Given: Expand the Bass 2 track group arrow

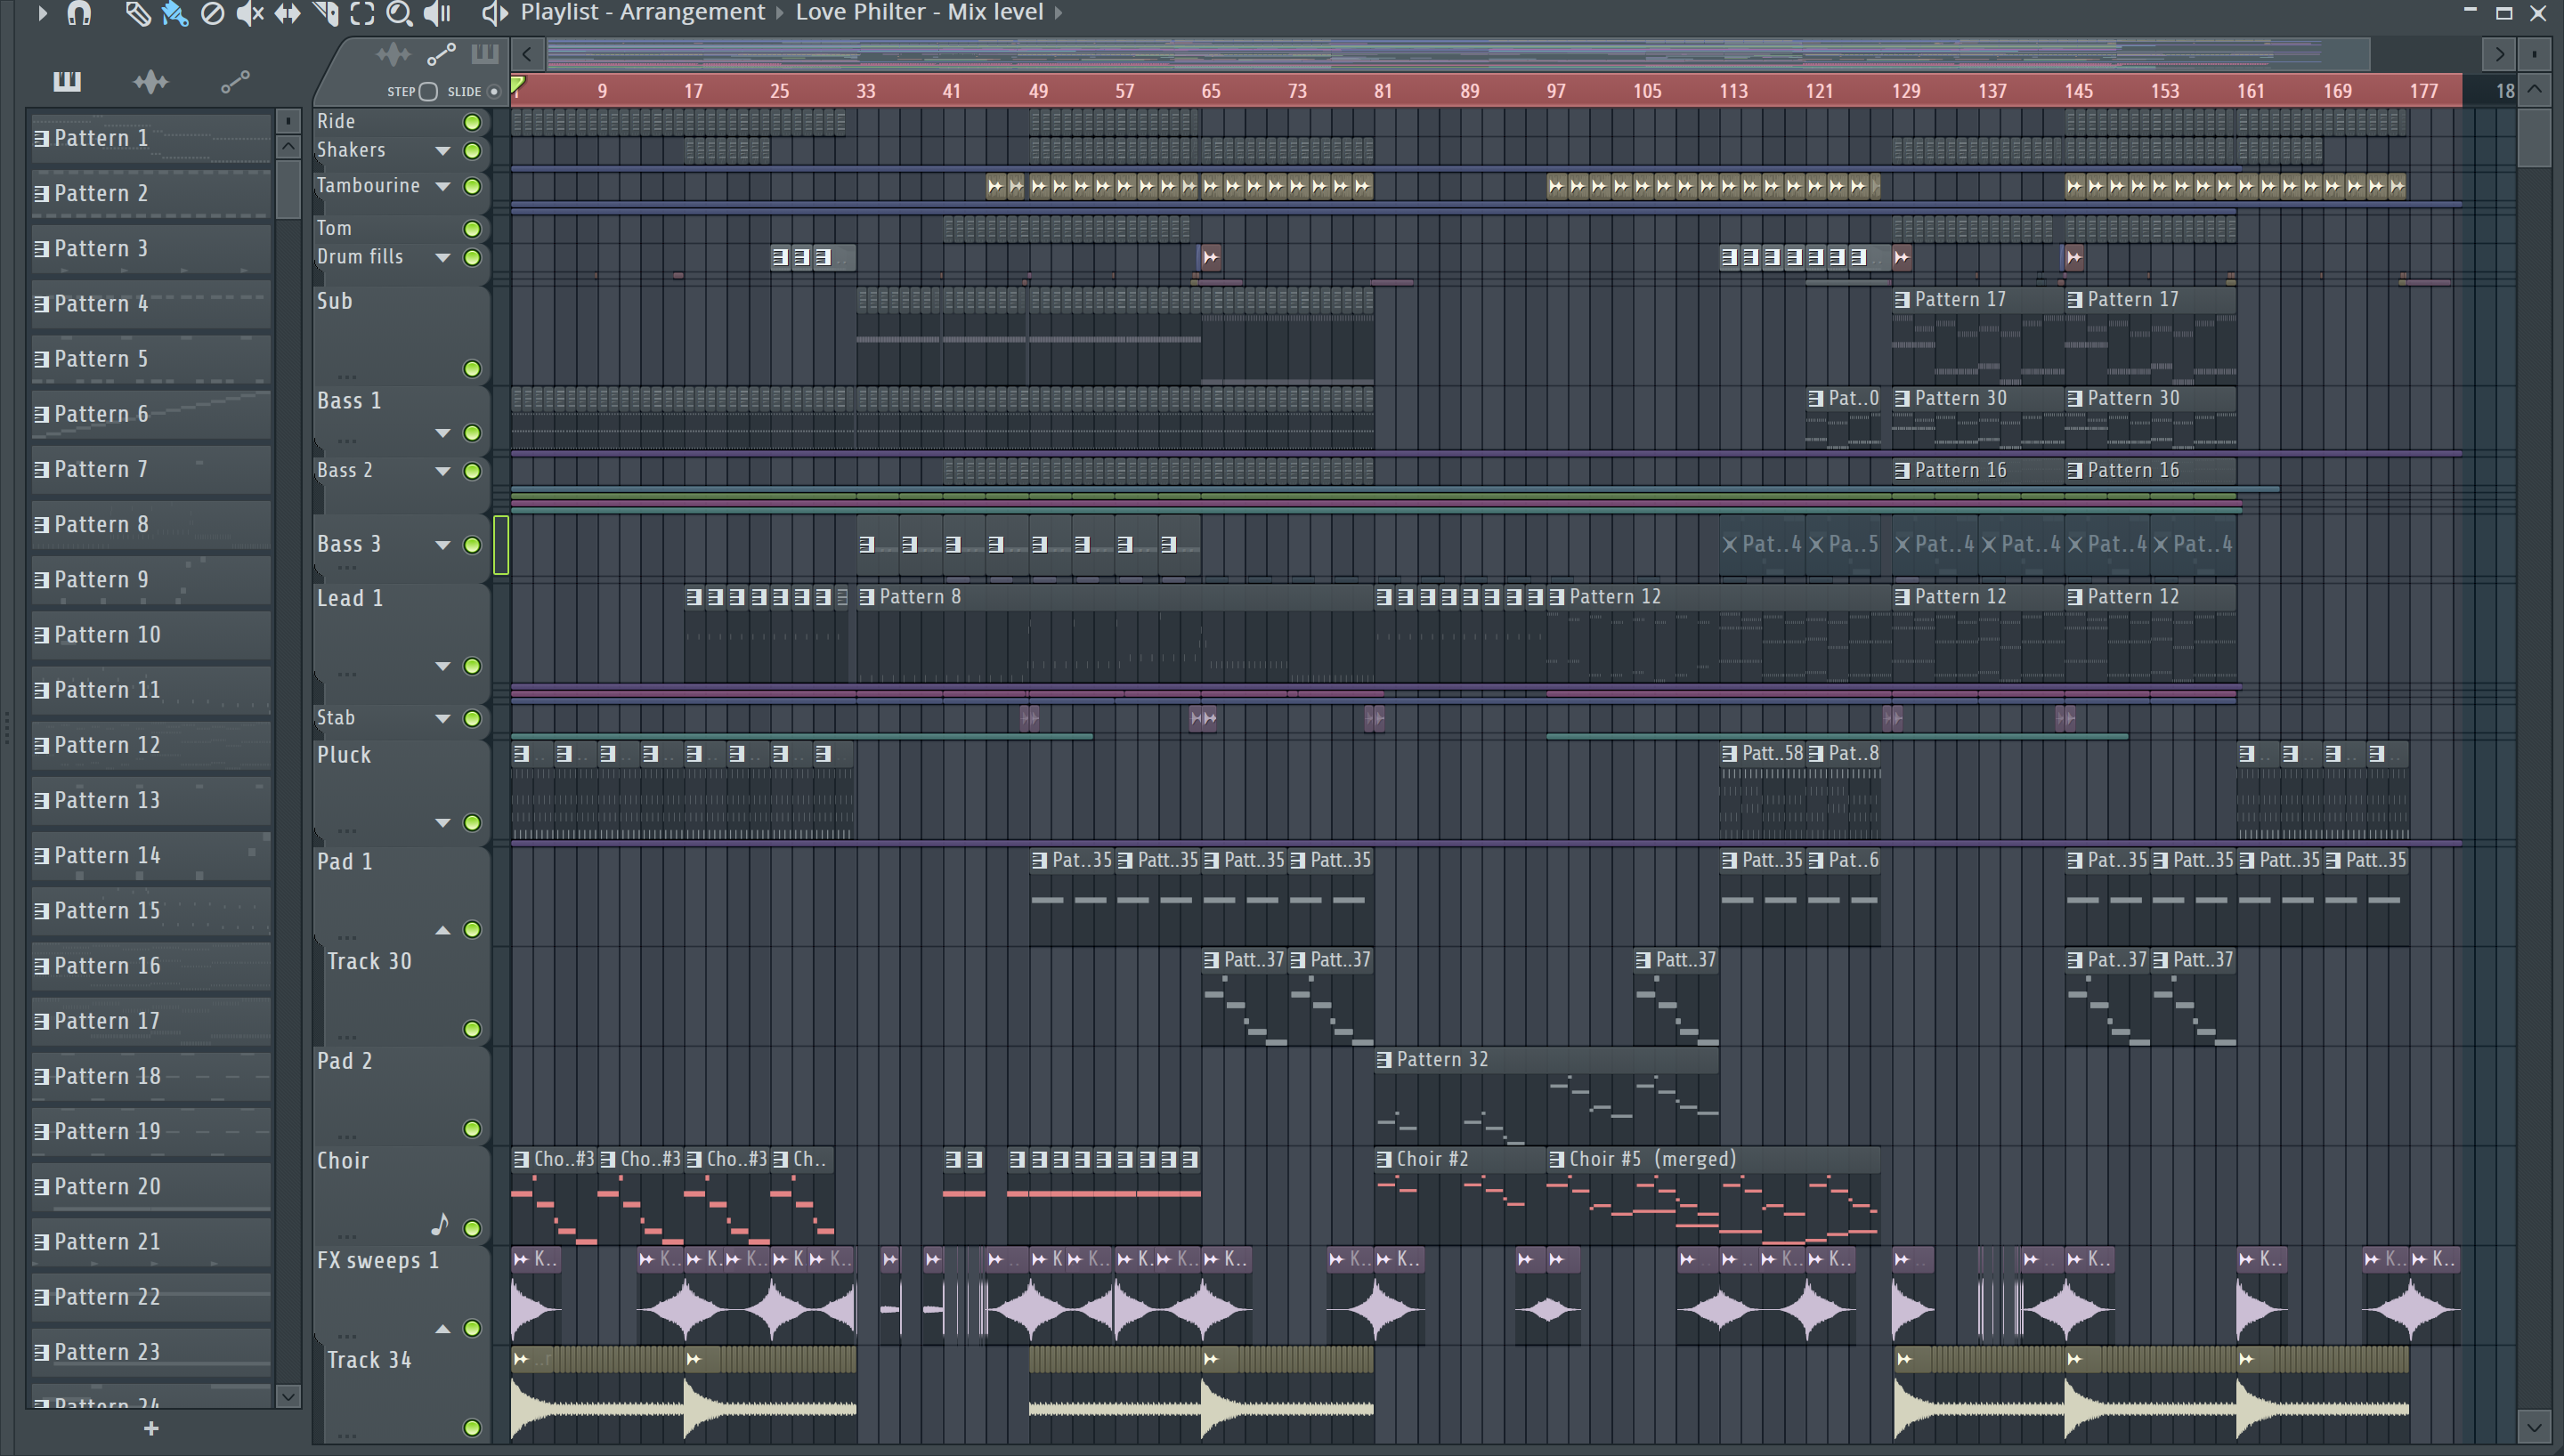Looking at the screenshot, I should (442, 471).
